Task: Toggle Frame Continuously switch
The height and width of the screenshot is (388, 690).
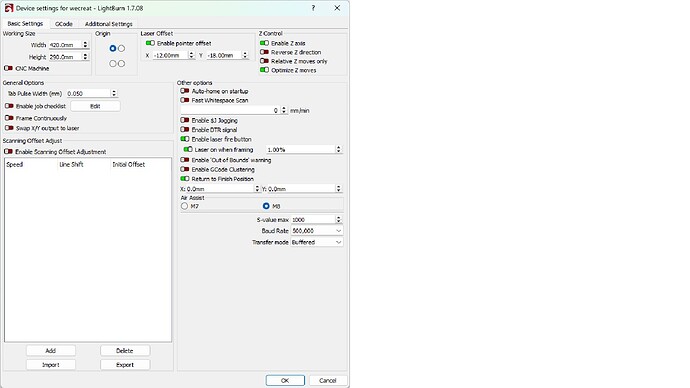Action: coord(9,118)
